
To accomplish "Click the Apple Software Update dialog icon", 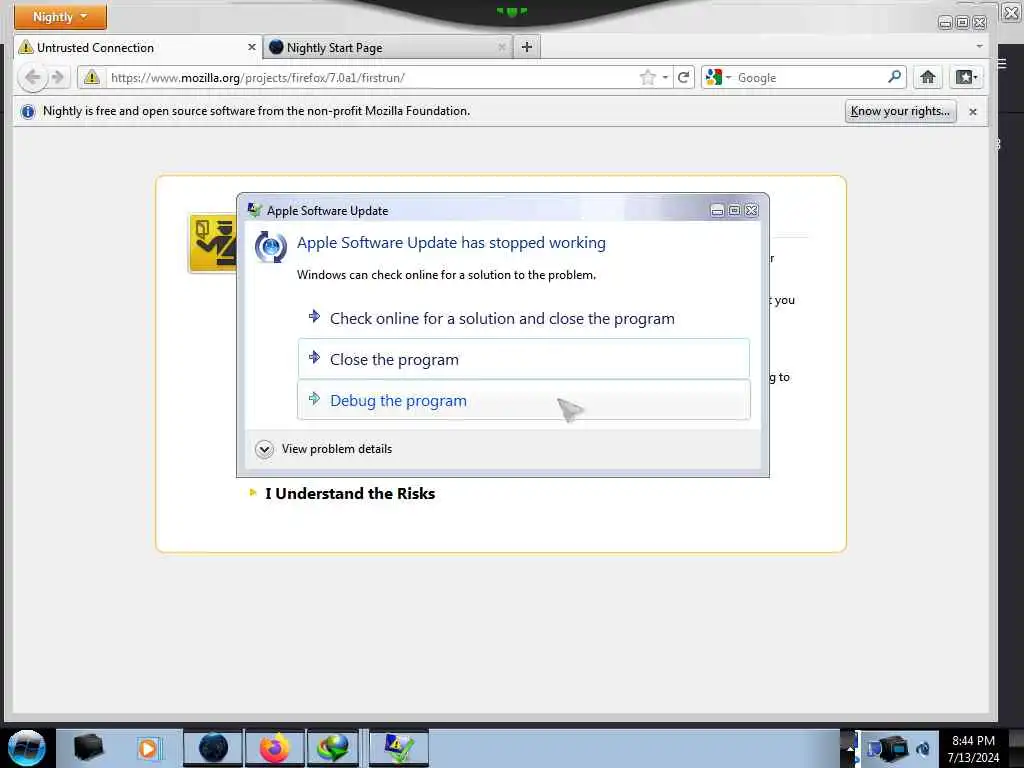I will click(270, 247).
